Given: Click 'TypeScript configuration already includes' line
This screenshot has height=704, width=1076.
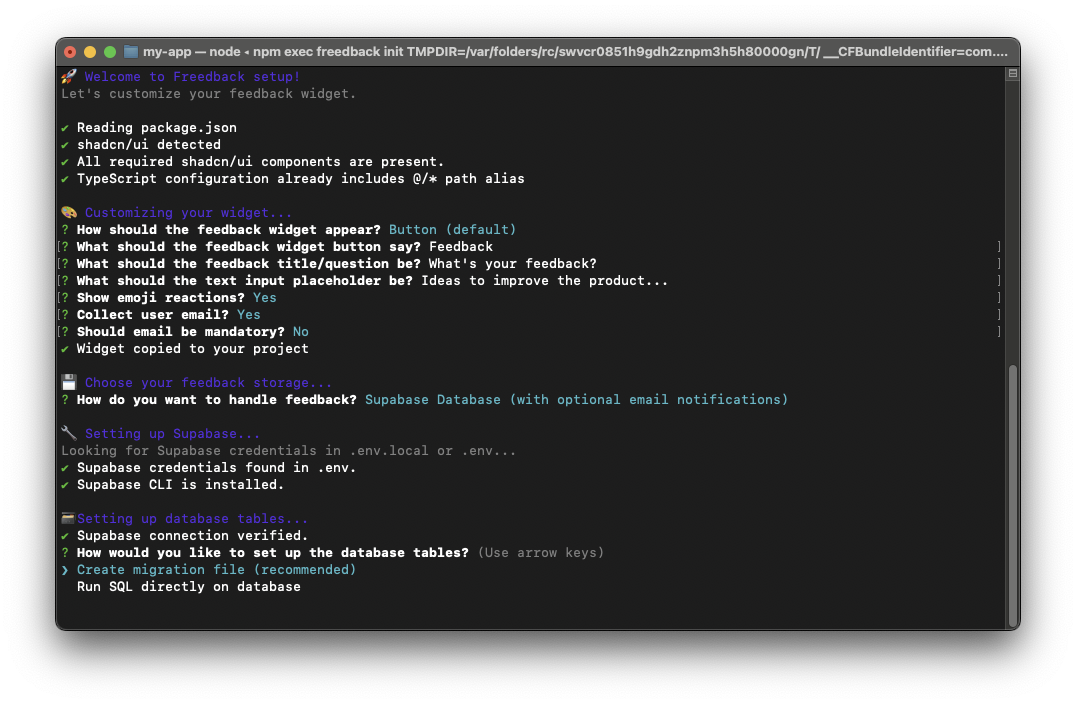Looking at the screenshot, I should coord(301,178).
